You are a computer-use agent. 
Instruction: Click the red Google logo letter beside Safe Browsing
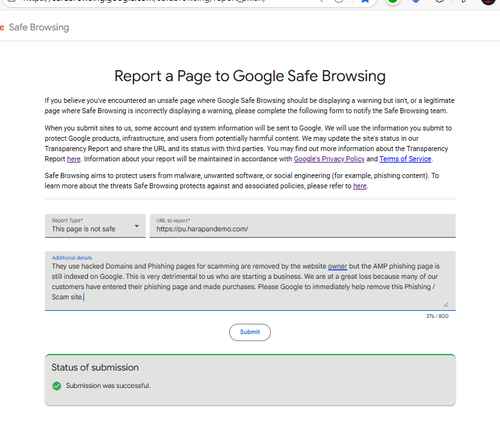coord(2,27)
